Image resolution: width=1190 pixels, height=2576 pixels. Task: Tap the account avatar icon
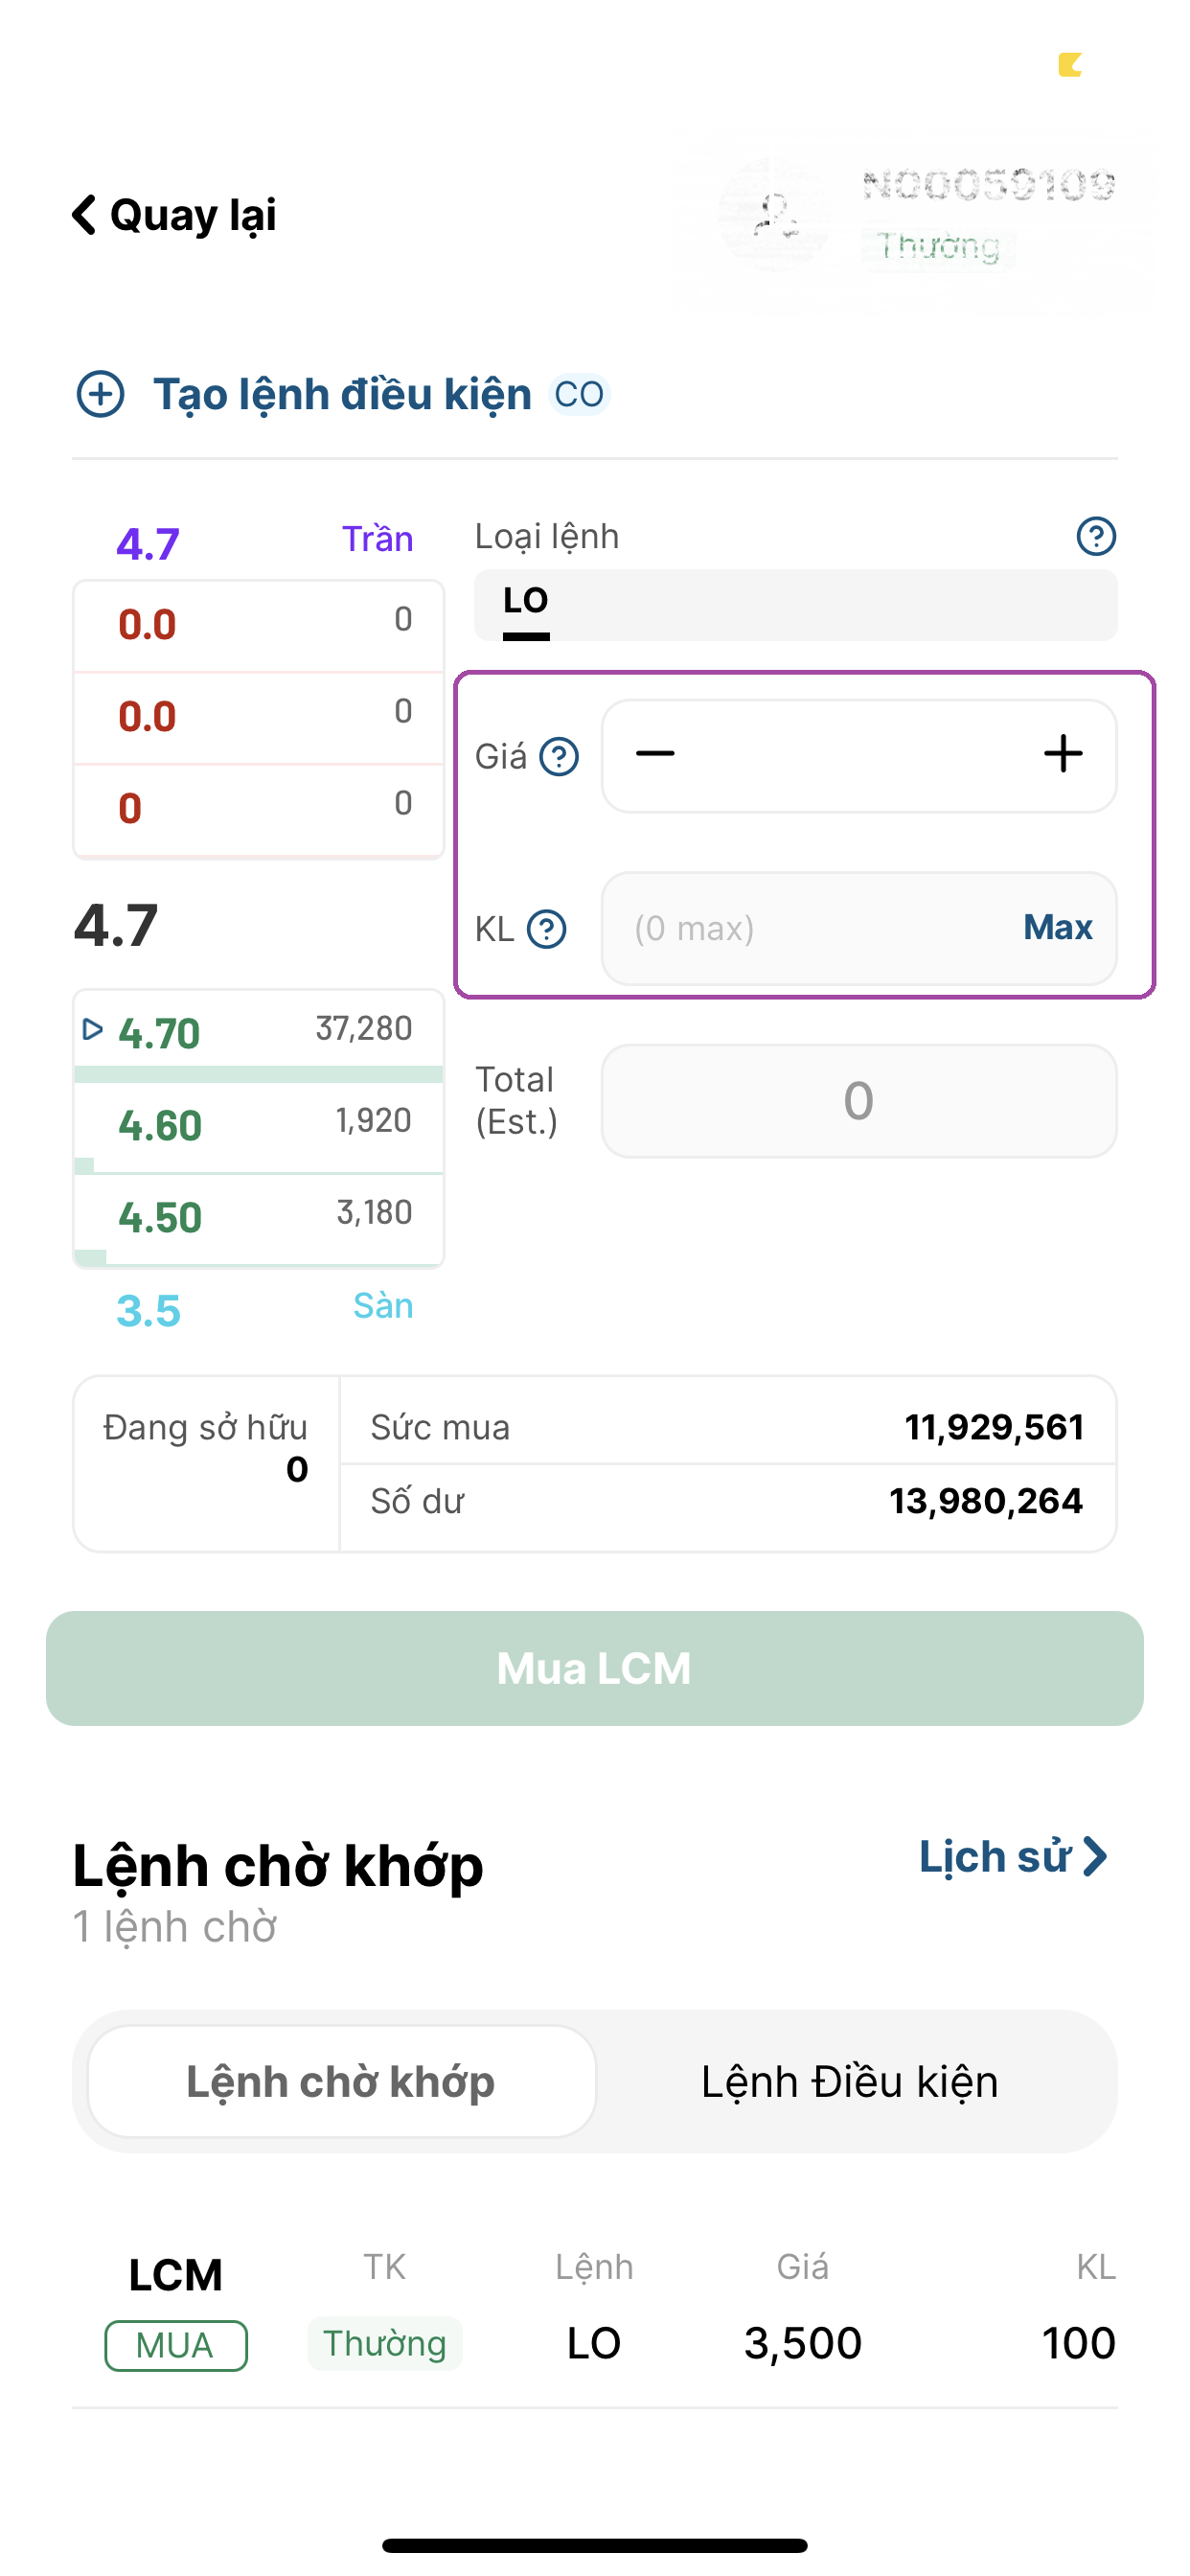point(775,215)
